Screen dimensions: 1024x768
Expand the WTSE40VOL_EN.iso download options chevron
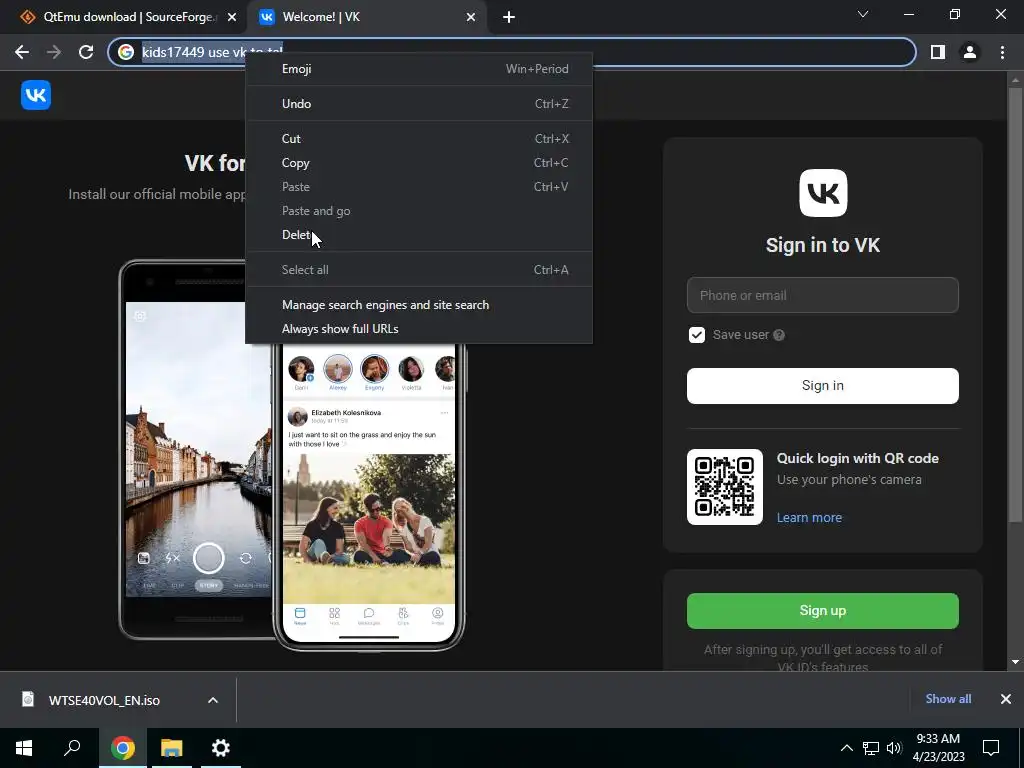point(213,700)
